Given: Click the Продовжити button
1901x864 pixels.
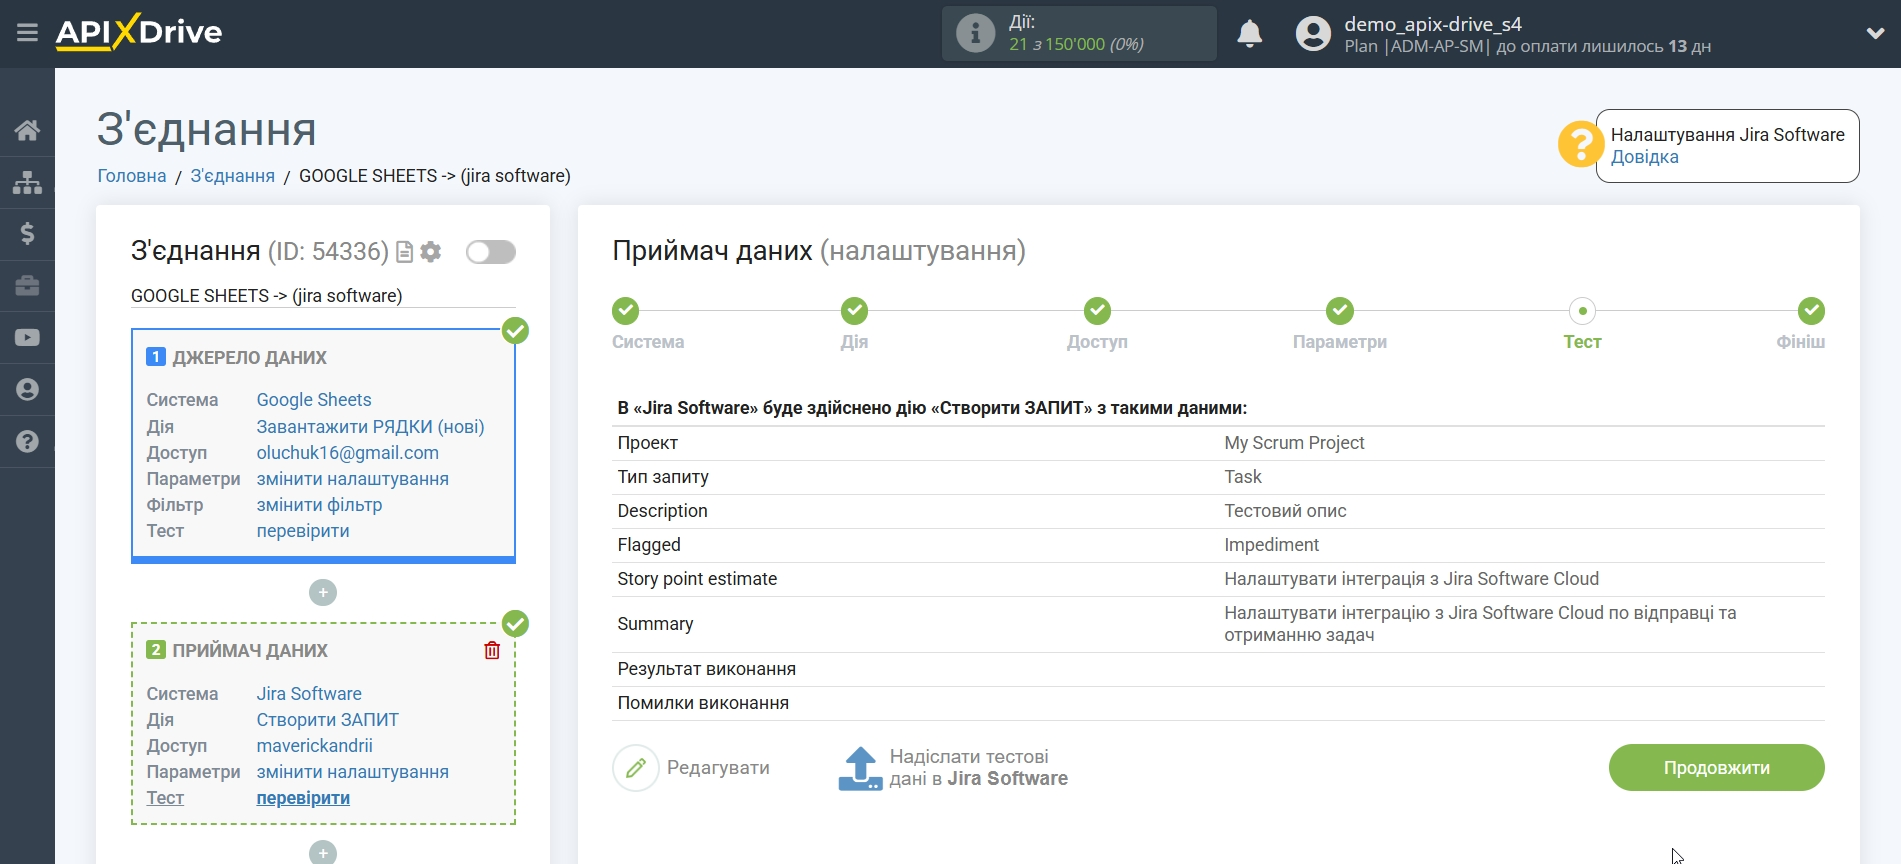Looking at the screenshot, I should point(1716,768).
